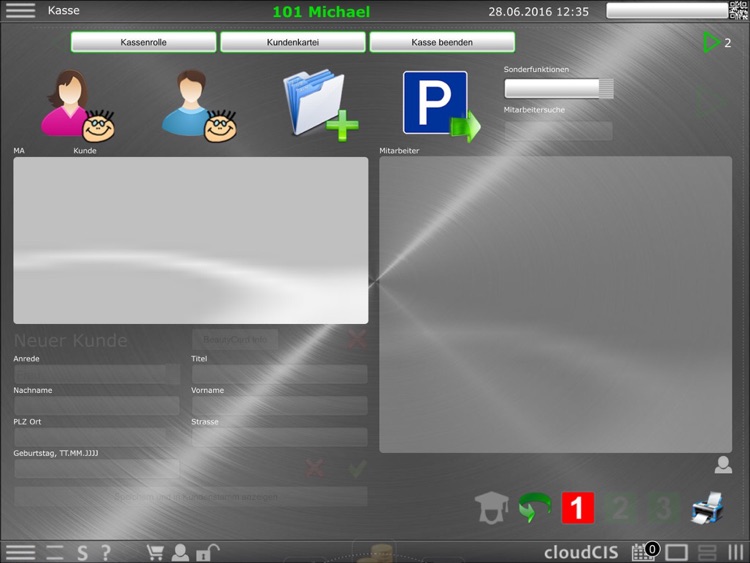Screen dimensions: 750x563
Task: Click Speichern und in Kundenstamm anzeigen button
Action: pyautogui.click(x=191, y=497)
